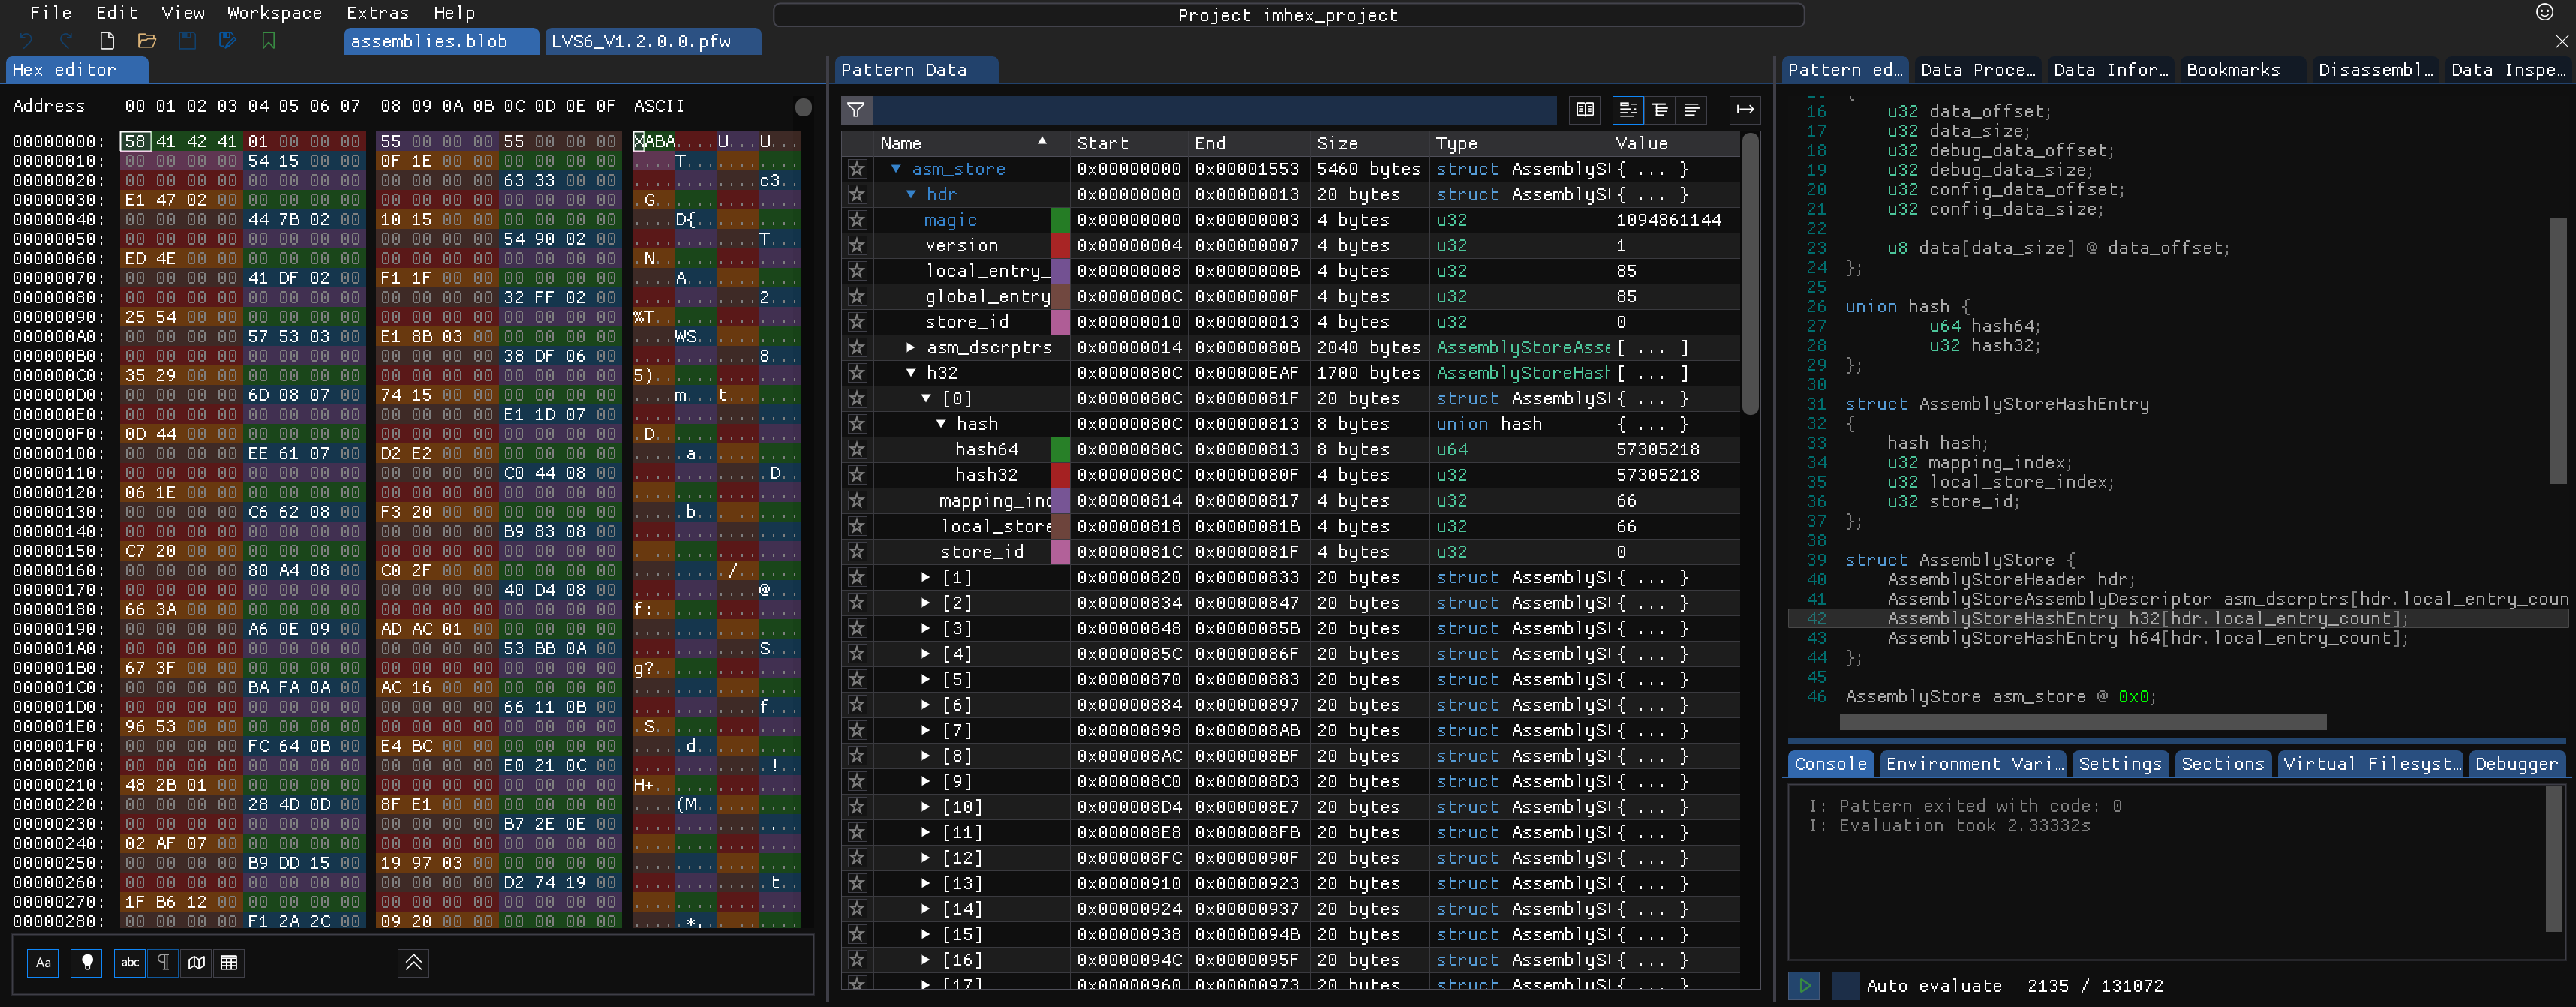This screenshot has height=1007, width=2576.
Task: Open the Workspace menu
Action: click(274, 13)
